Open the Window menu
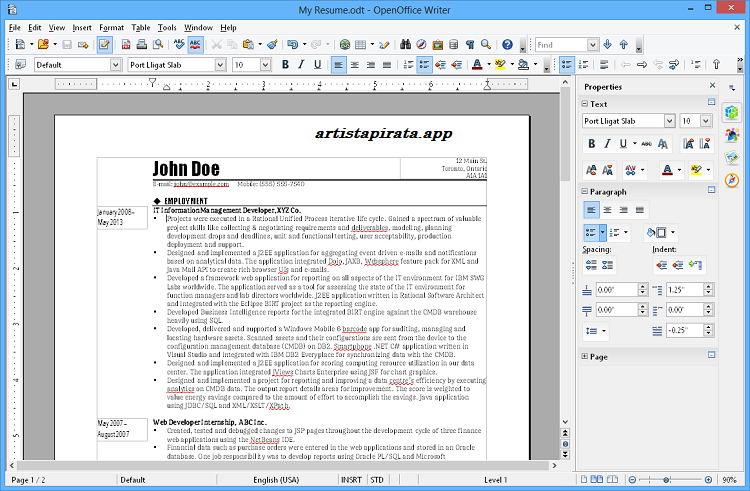750x491 pixels. tap(198, 27)
